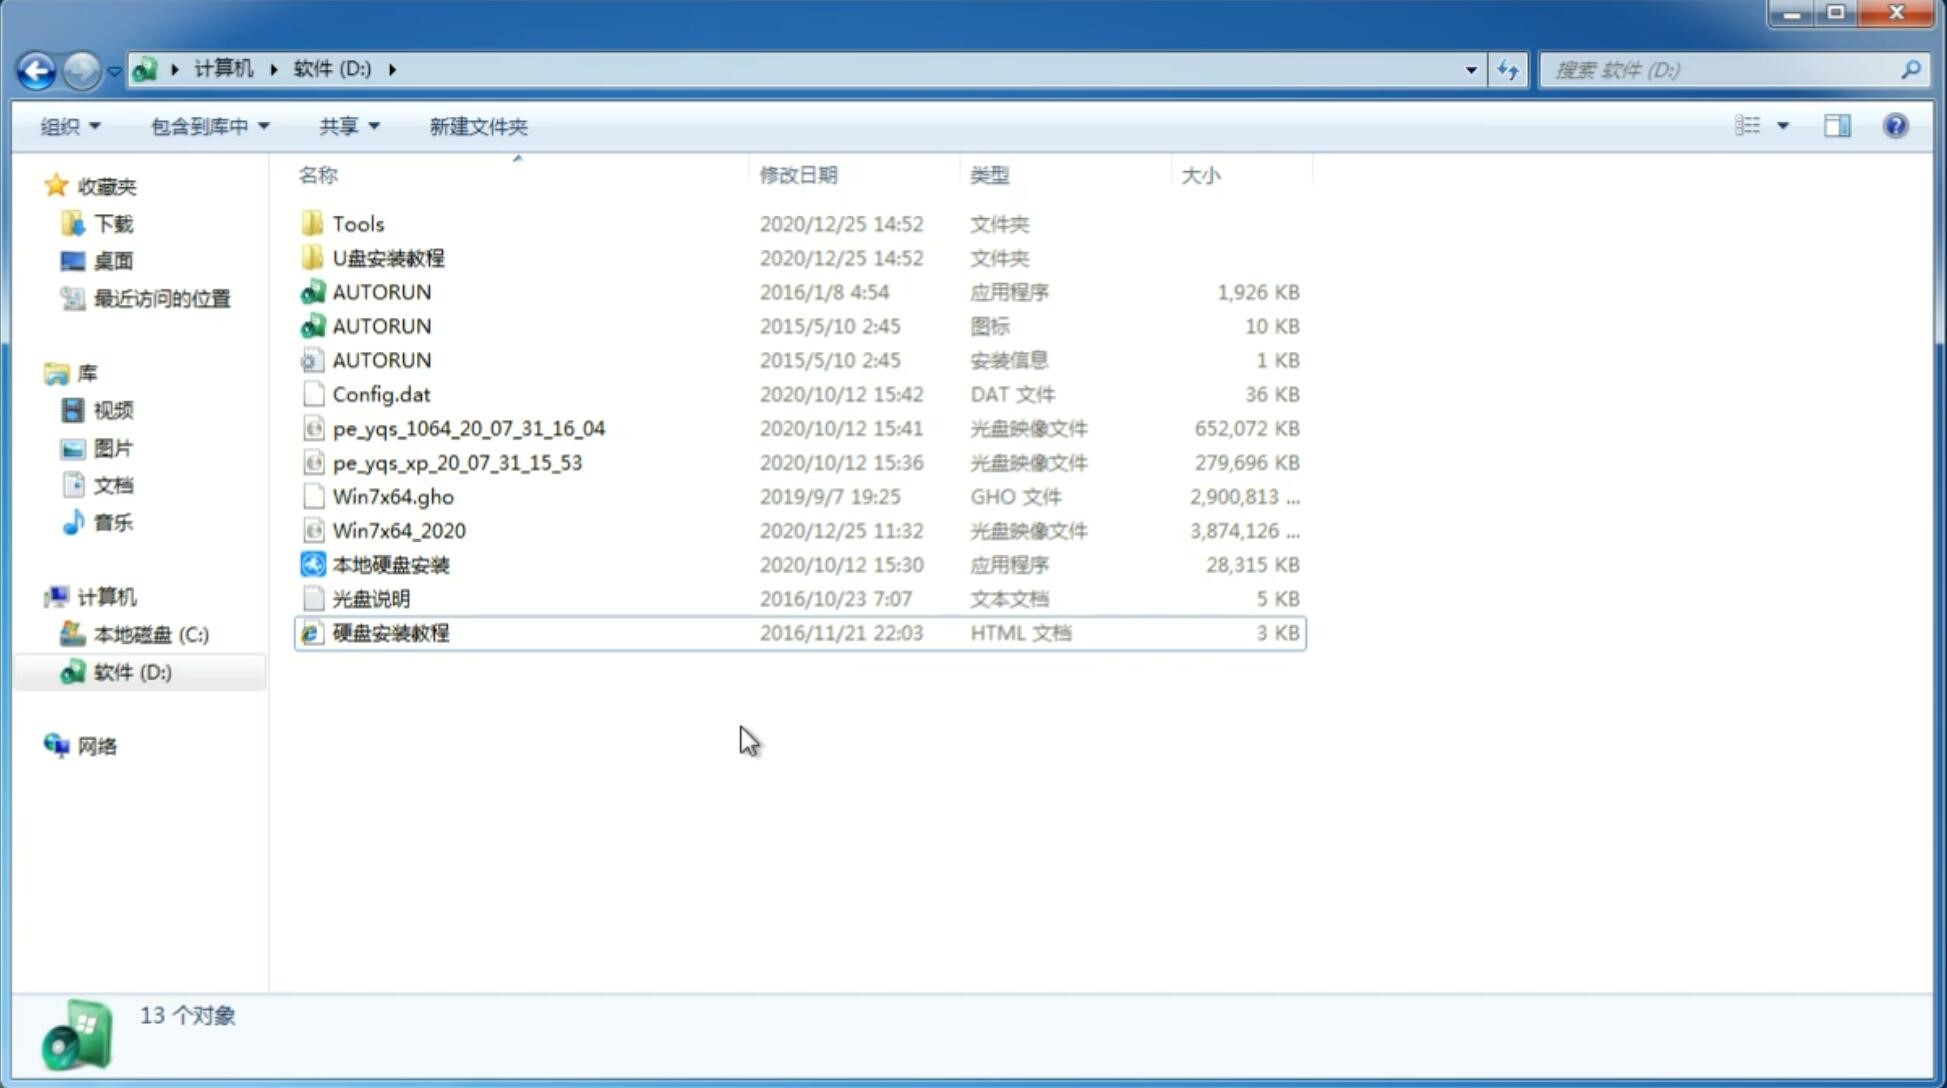Open the U盘安装教程 folder
Viewport: 1947px width, 1088px height.
pos(388,257)
